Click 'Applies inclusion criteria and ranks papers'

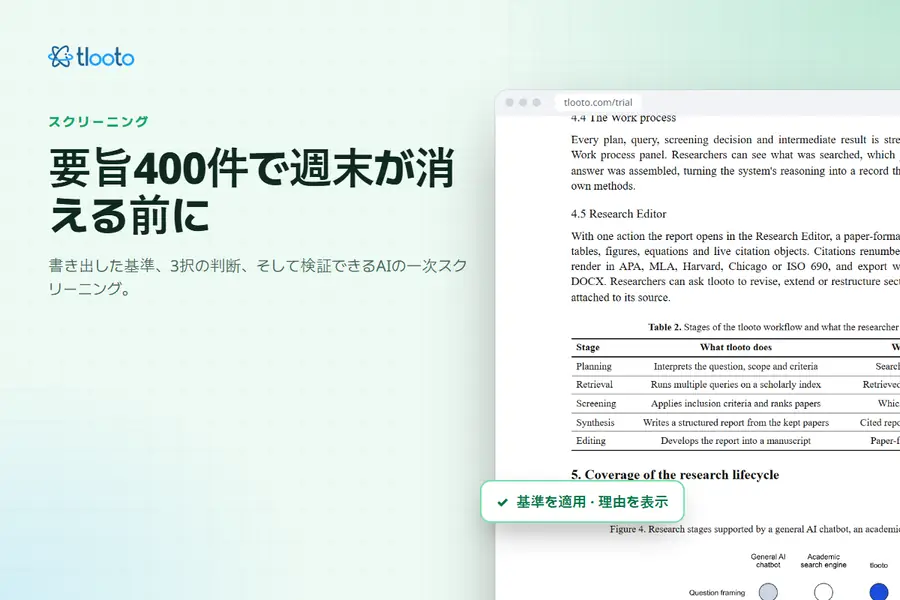click(x=736, y=404)
